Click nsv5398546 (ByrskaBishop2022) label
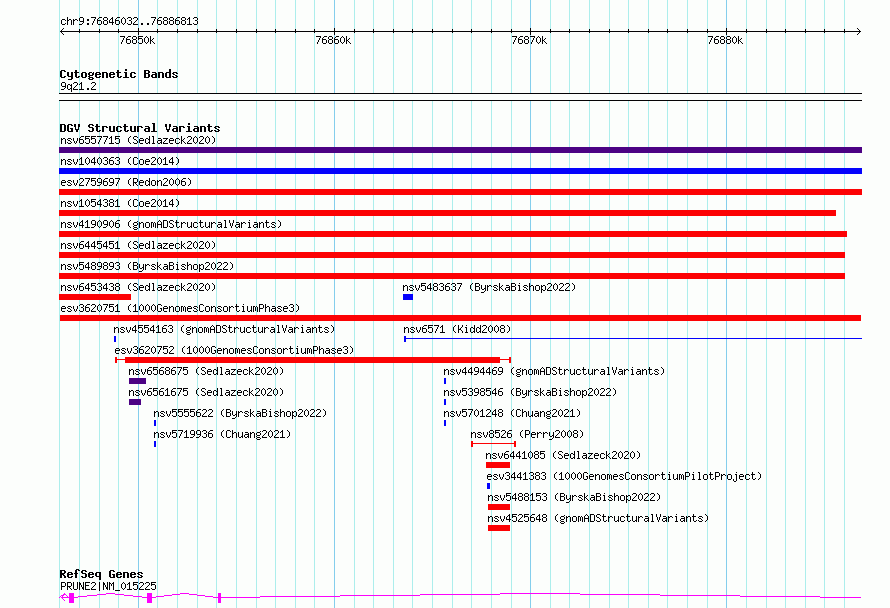The image size is (890, 608). 530,392
